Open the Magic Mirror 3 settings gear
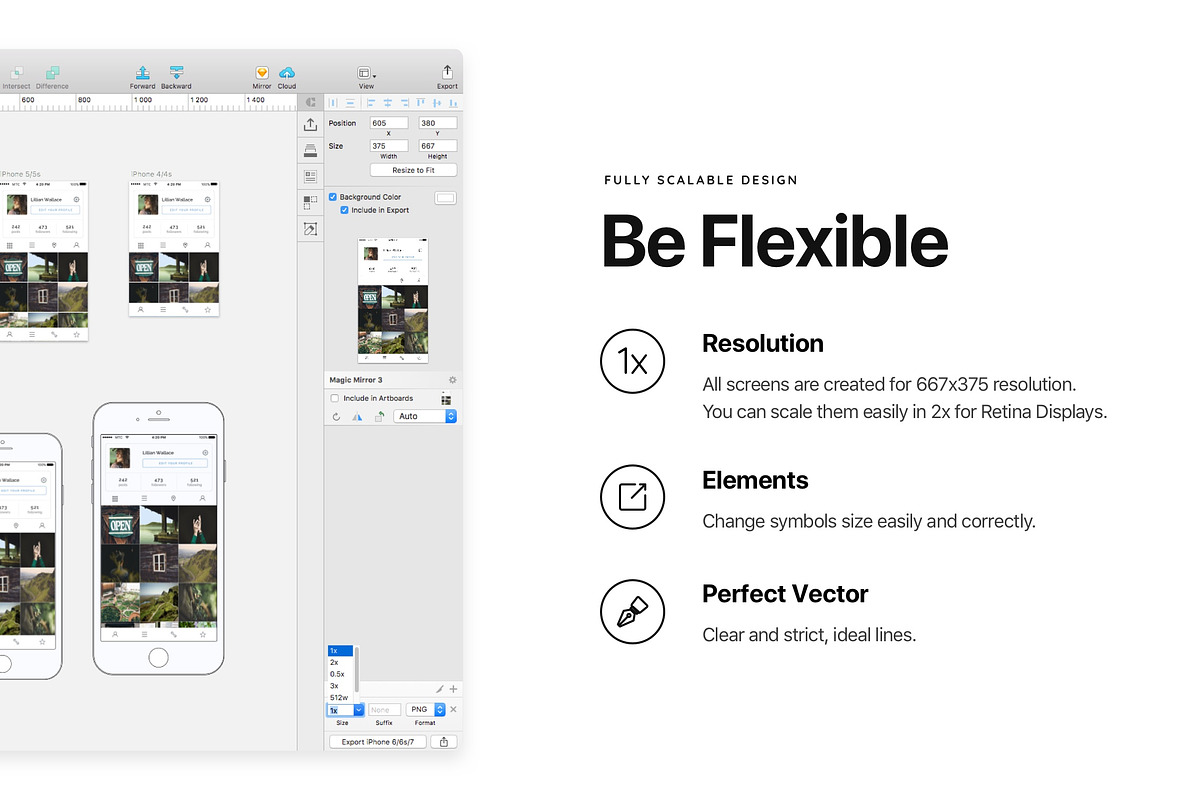The width and height of the screenshot is (1200, 800). (x=452, y=380)
